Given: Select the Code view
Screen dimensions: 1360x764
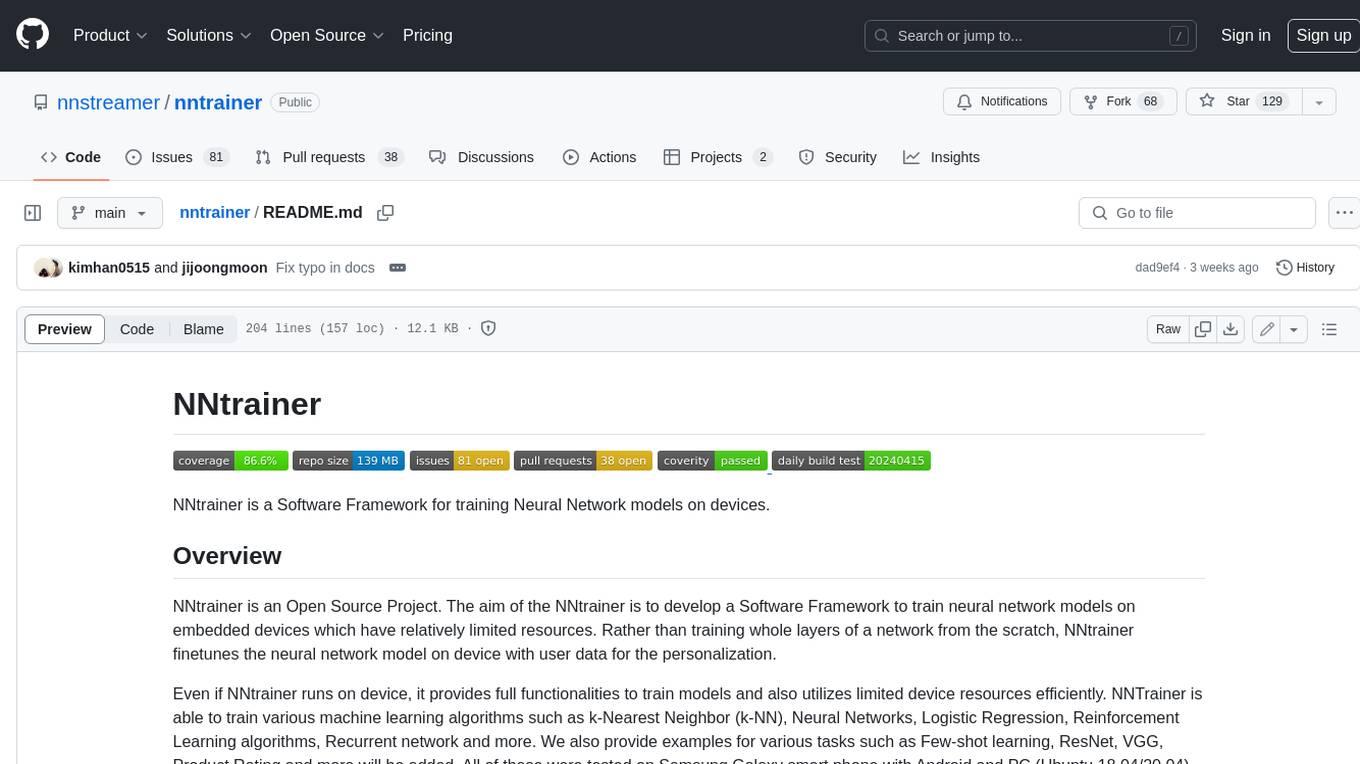Looking at the screenshot, I should [137, 329].
